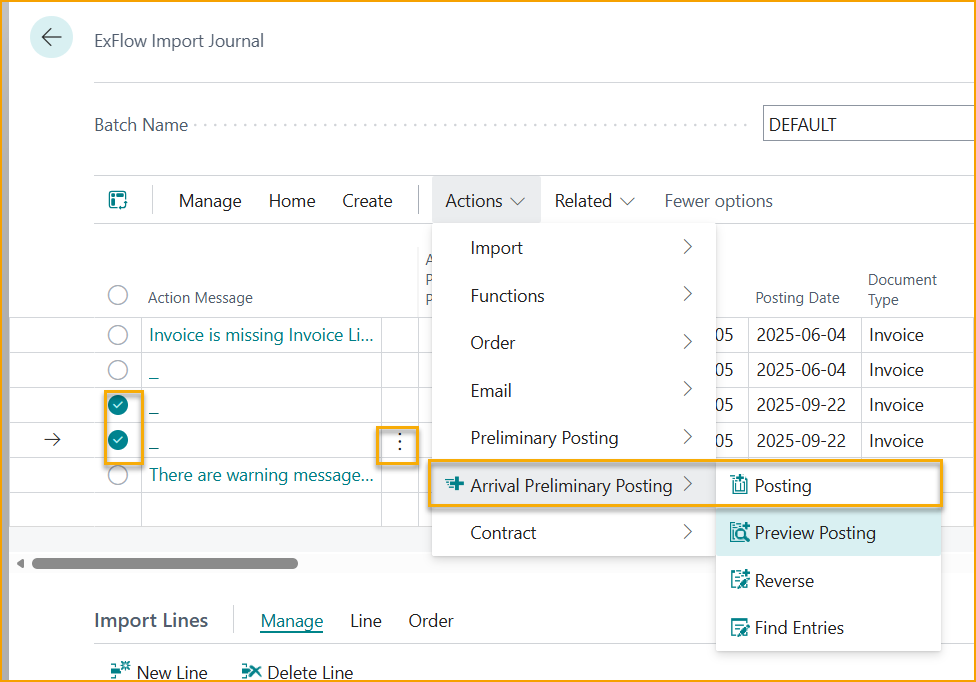Collapse the Actions dropdown menu
This screenshot has width=976, height=682.
pos(486,200)
